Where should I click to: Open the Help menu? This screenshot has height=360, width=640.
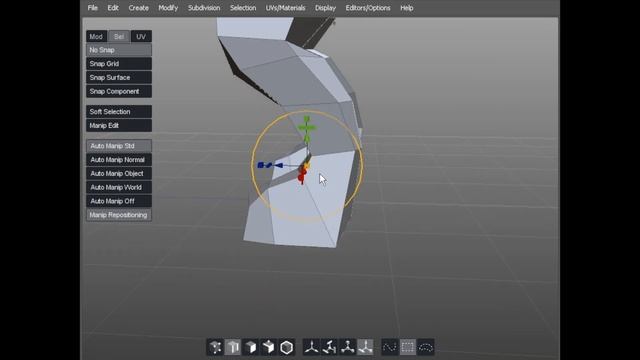[407, 8]
